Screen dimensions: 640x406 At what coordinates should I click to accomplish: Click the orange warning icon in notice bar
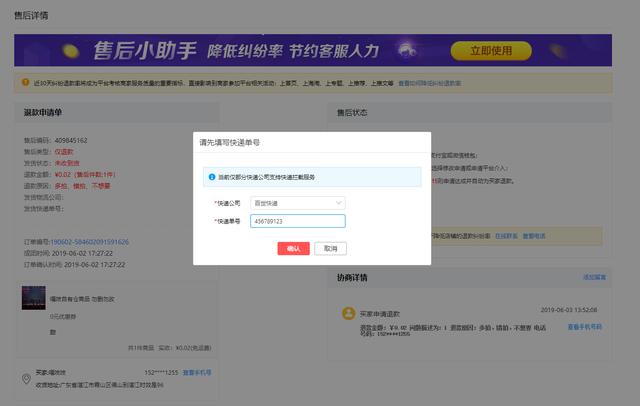click(x=25, y=83)
